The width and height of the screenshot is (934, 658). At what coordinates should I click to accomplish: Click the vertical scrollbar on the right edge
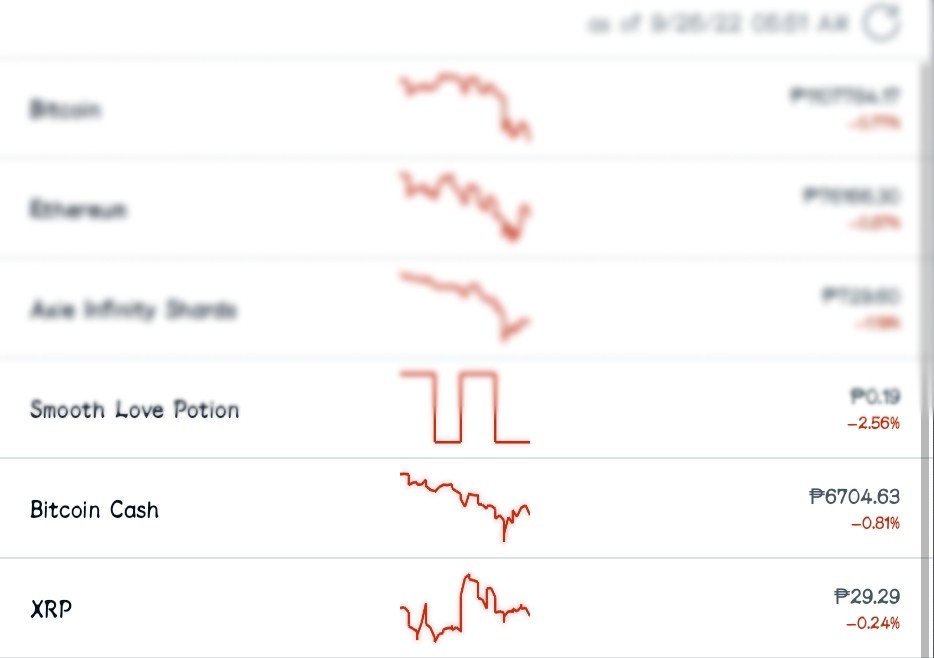926,357
